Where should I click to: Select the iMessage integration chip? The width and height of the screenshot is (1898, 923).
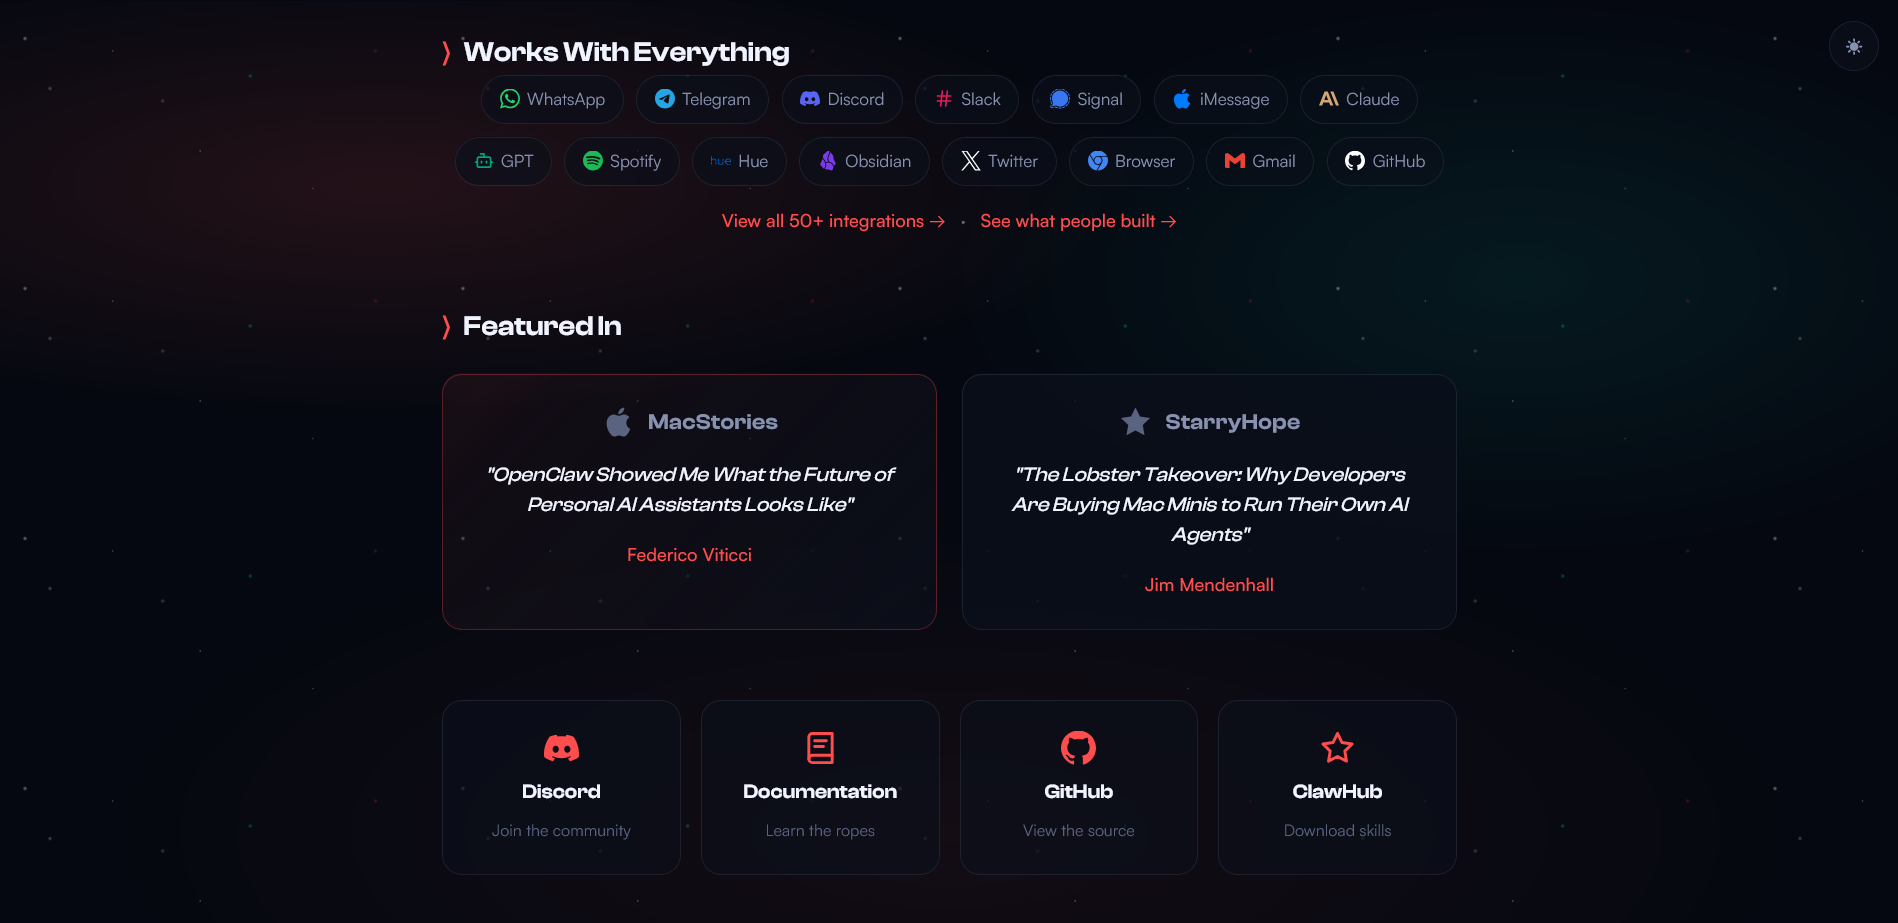tap(1221, 99)
